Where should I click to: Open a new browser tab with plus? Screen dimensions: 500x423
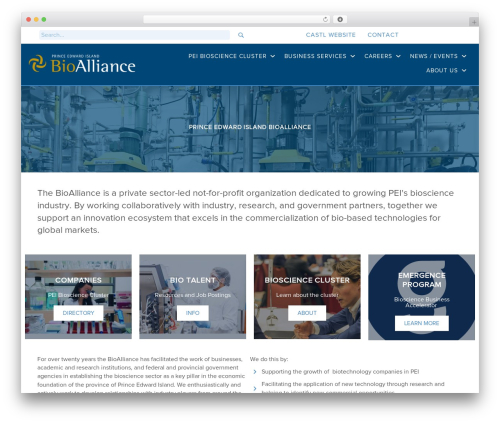click(x=474, y=22)
